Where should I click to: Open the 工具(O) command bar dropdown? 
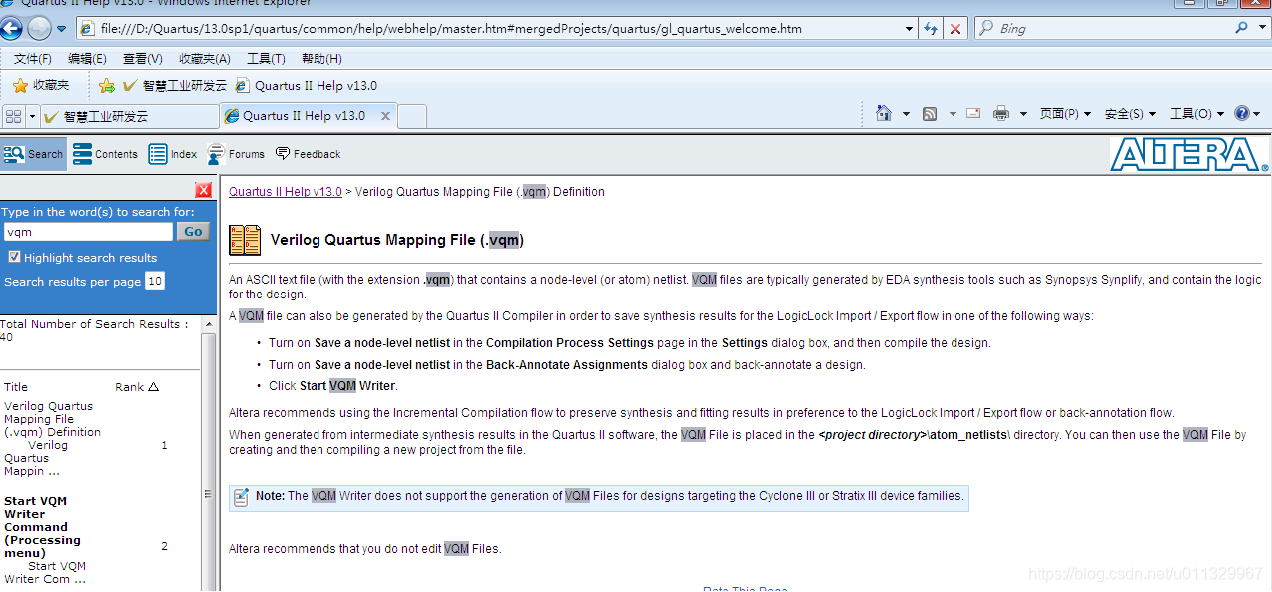1196,114
